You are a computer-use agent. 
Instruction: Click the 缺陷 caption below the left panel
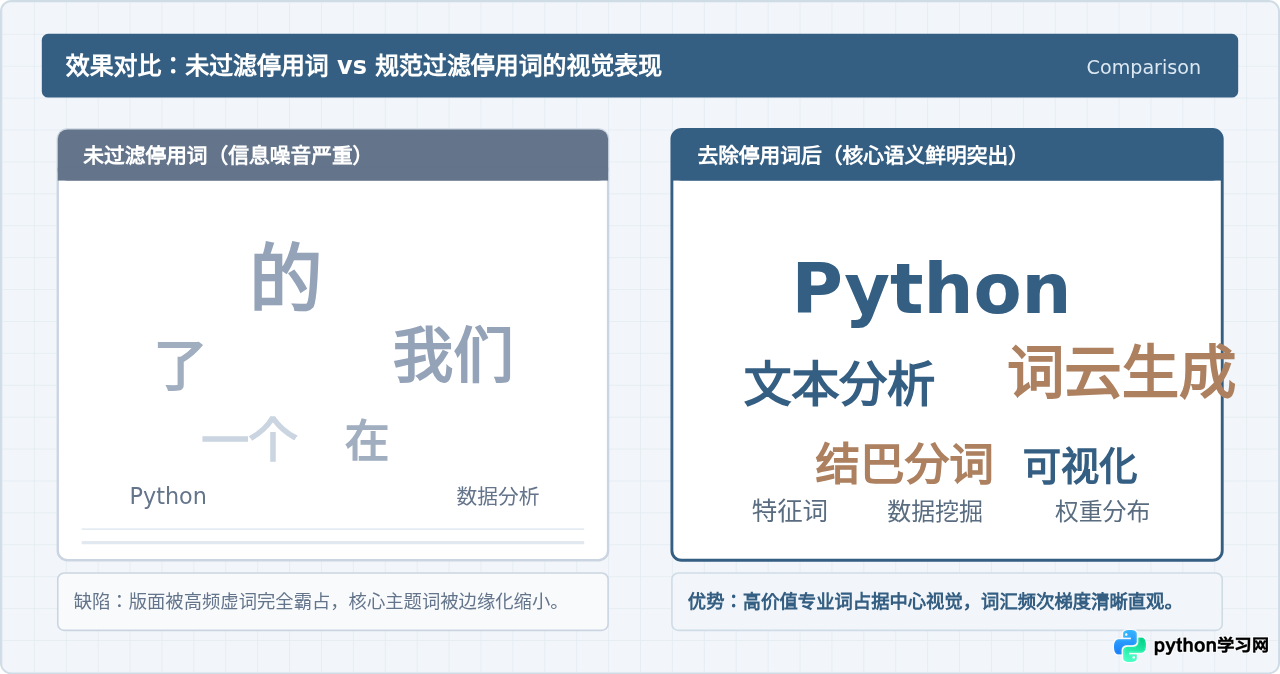(333, 602)
